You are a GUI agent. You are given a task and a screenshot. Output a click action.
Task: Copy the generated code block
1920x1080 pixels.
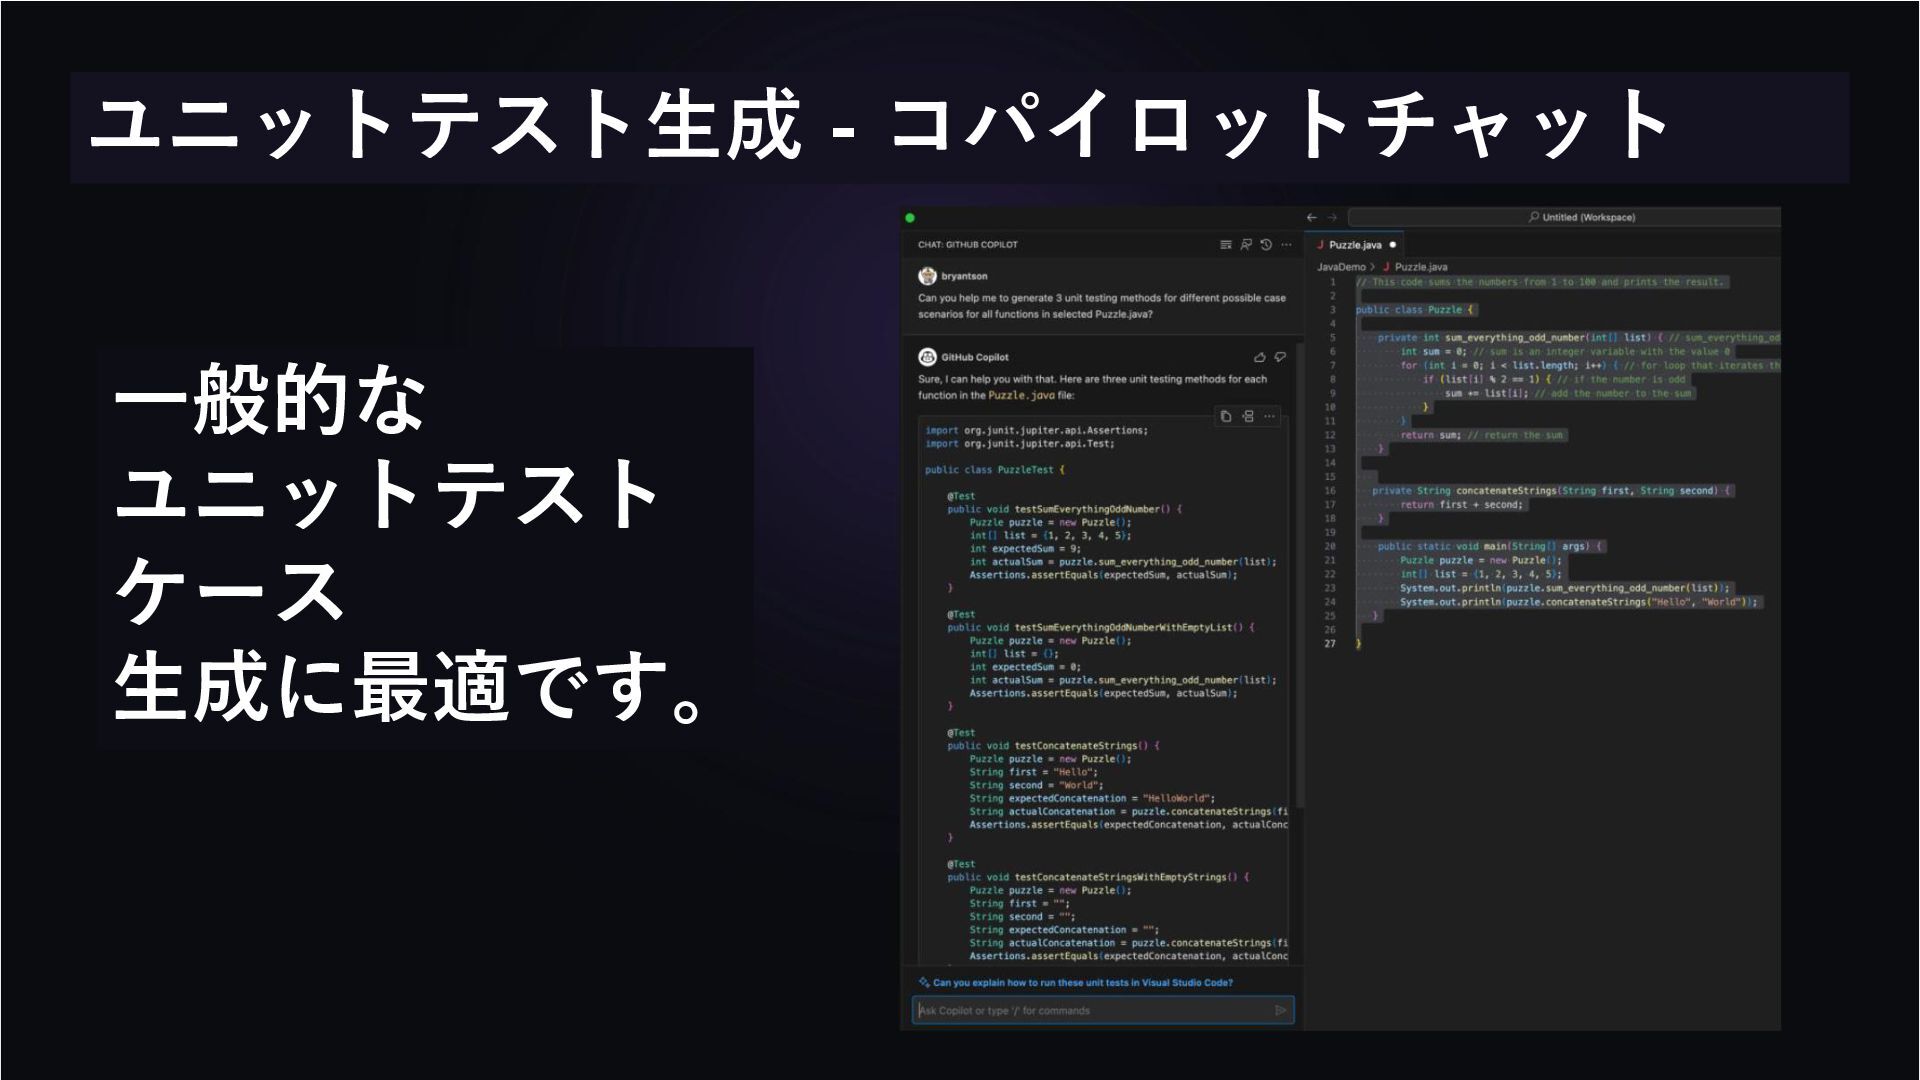tap(1226, 417)
